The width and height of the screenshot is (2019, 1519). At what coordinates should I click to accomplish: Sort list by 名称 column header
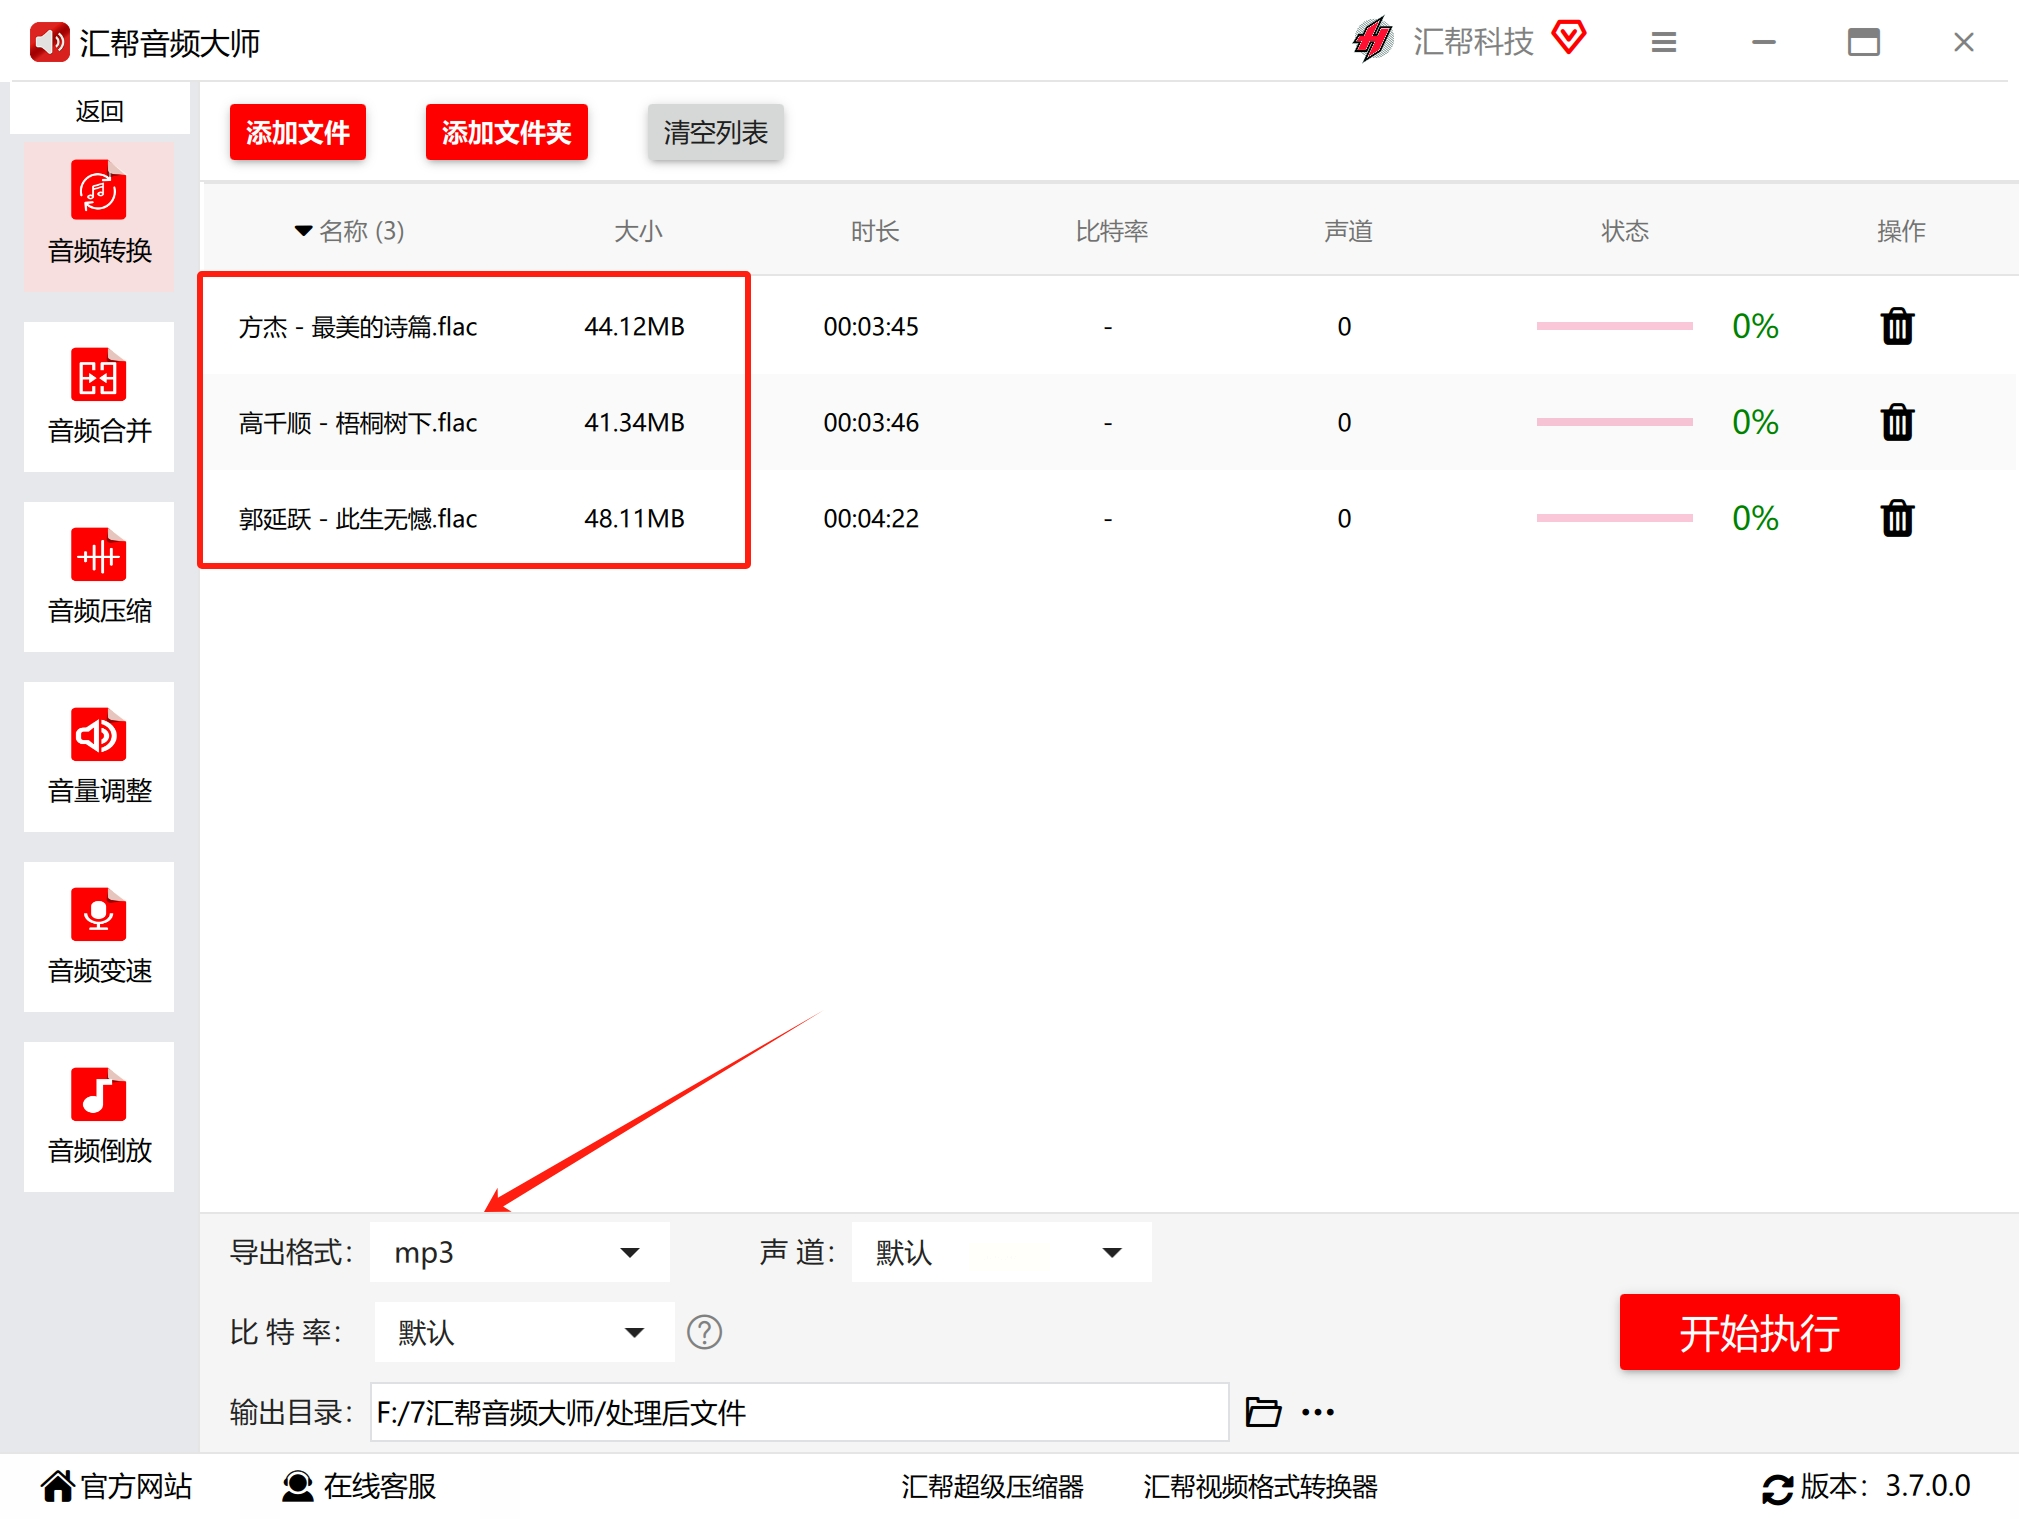point(350,231)
